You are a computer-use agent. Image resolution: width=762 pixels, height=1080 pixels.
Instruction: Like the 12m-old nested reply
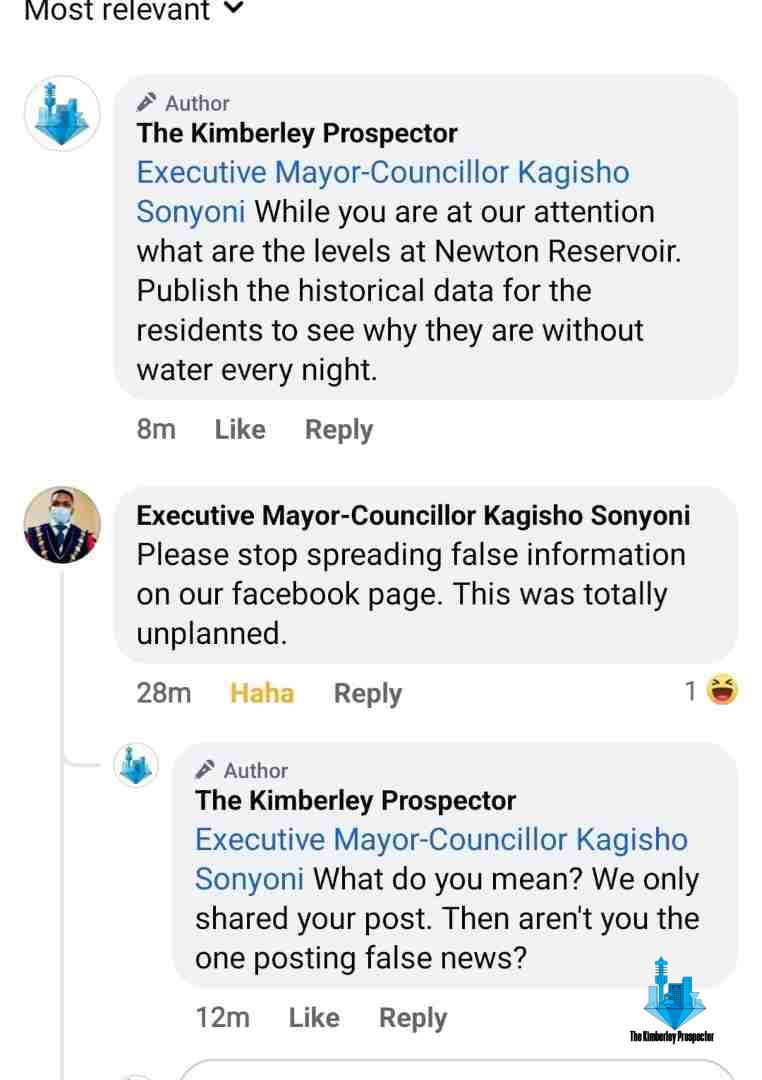[314, 1017]
